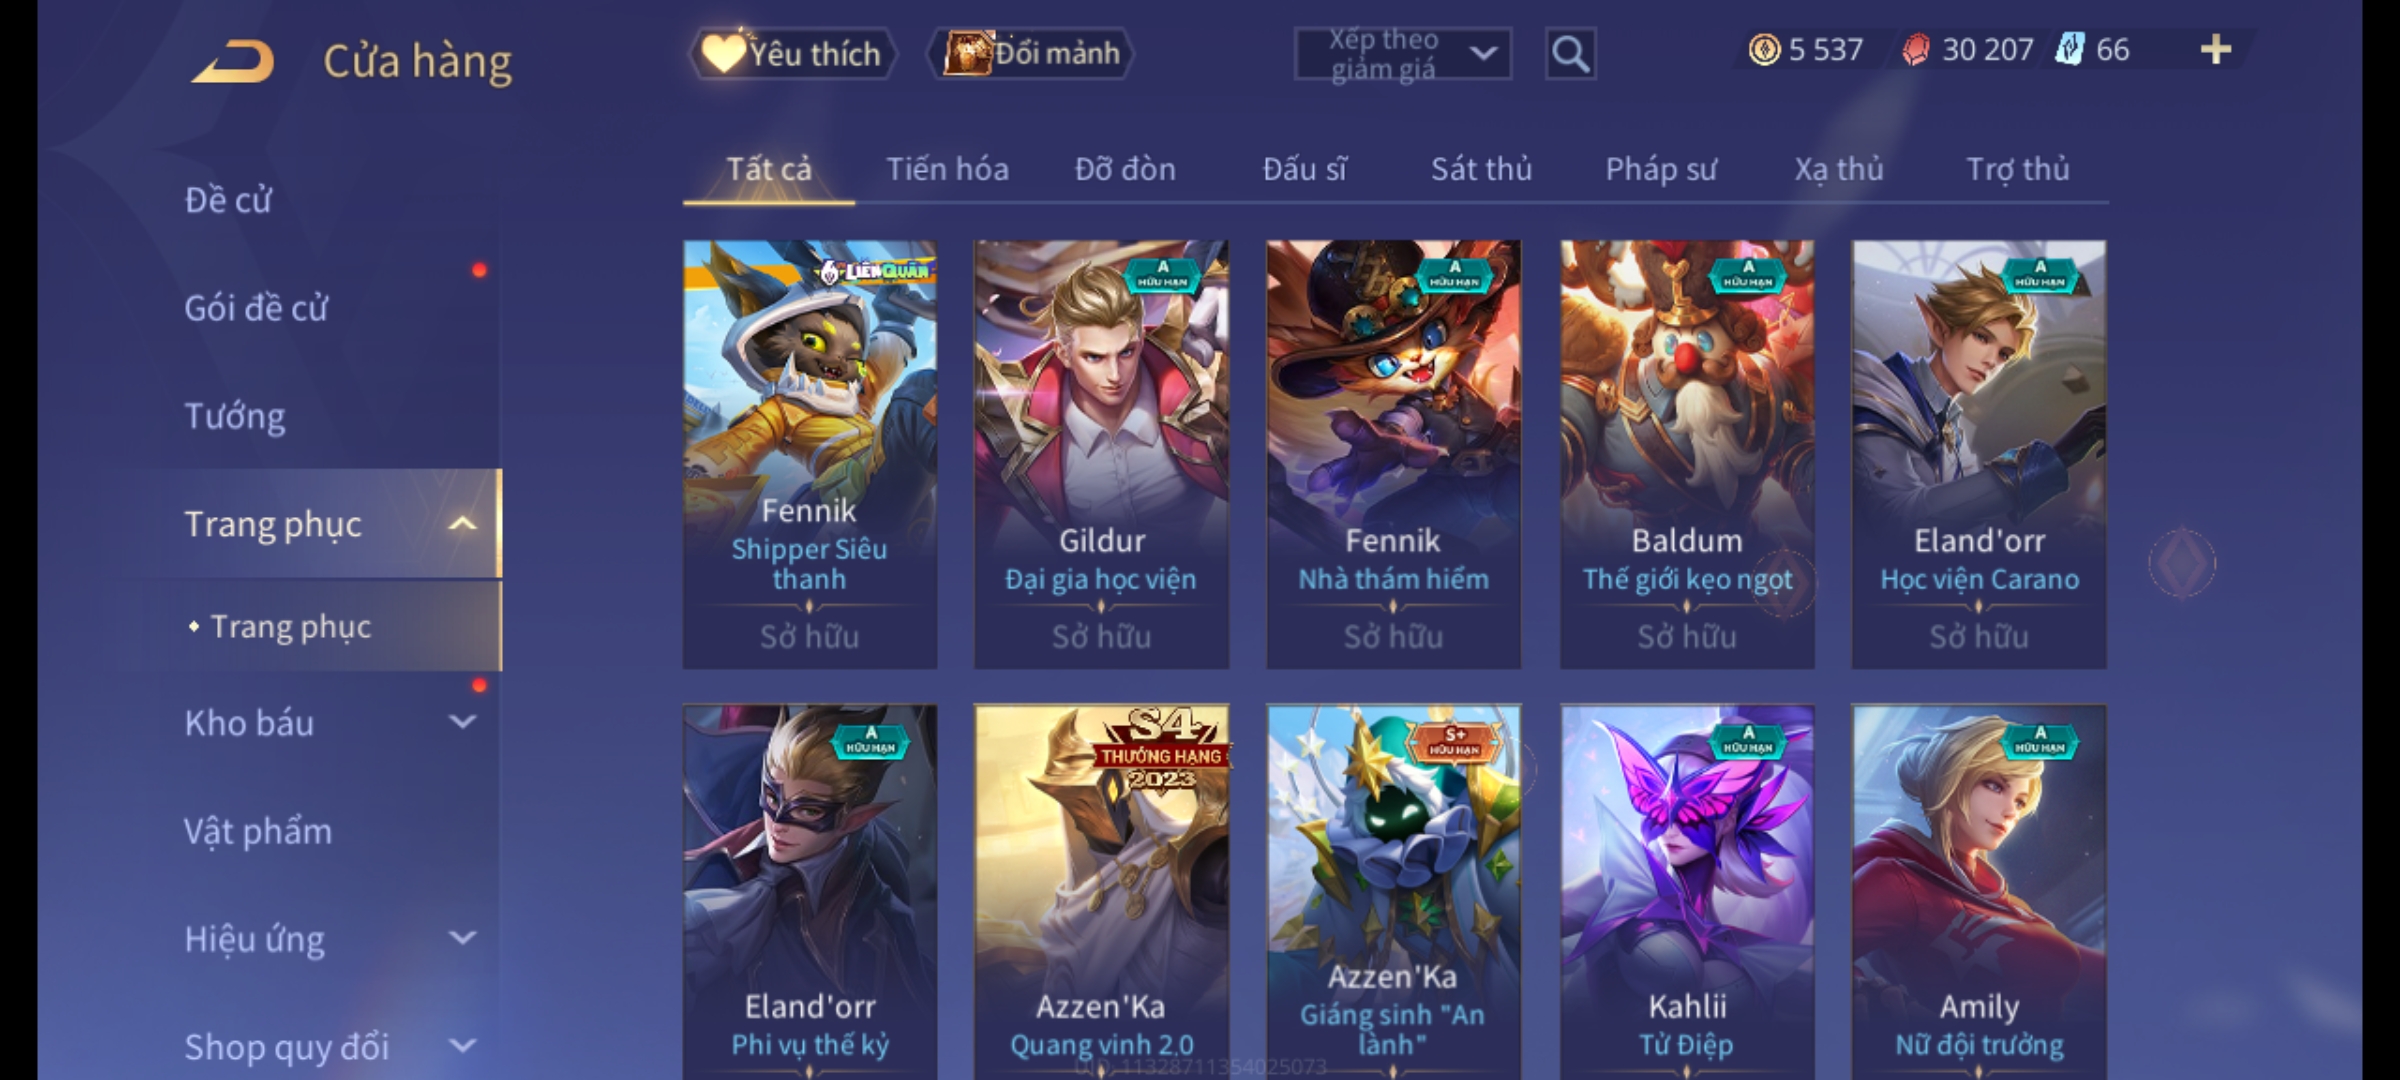The image size is (2400, 1080).
Task: Open Đổi mảnh chest exchange button
Action: click(x=1031, y=53)
